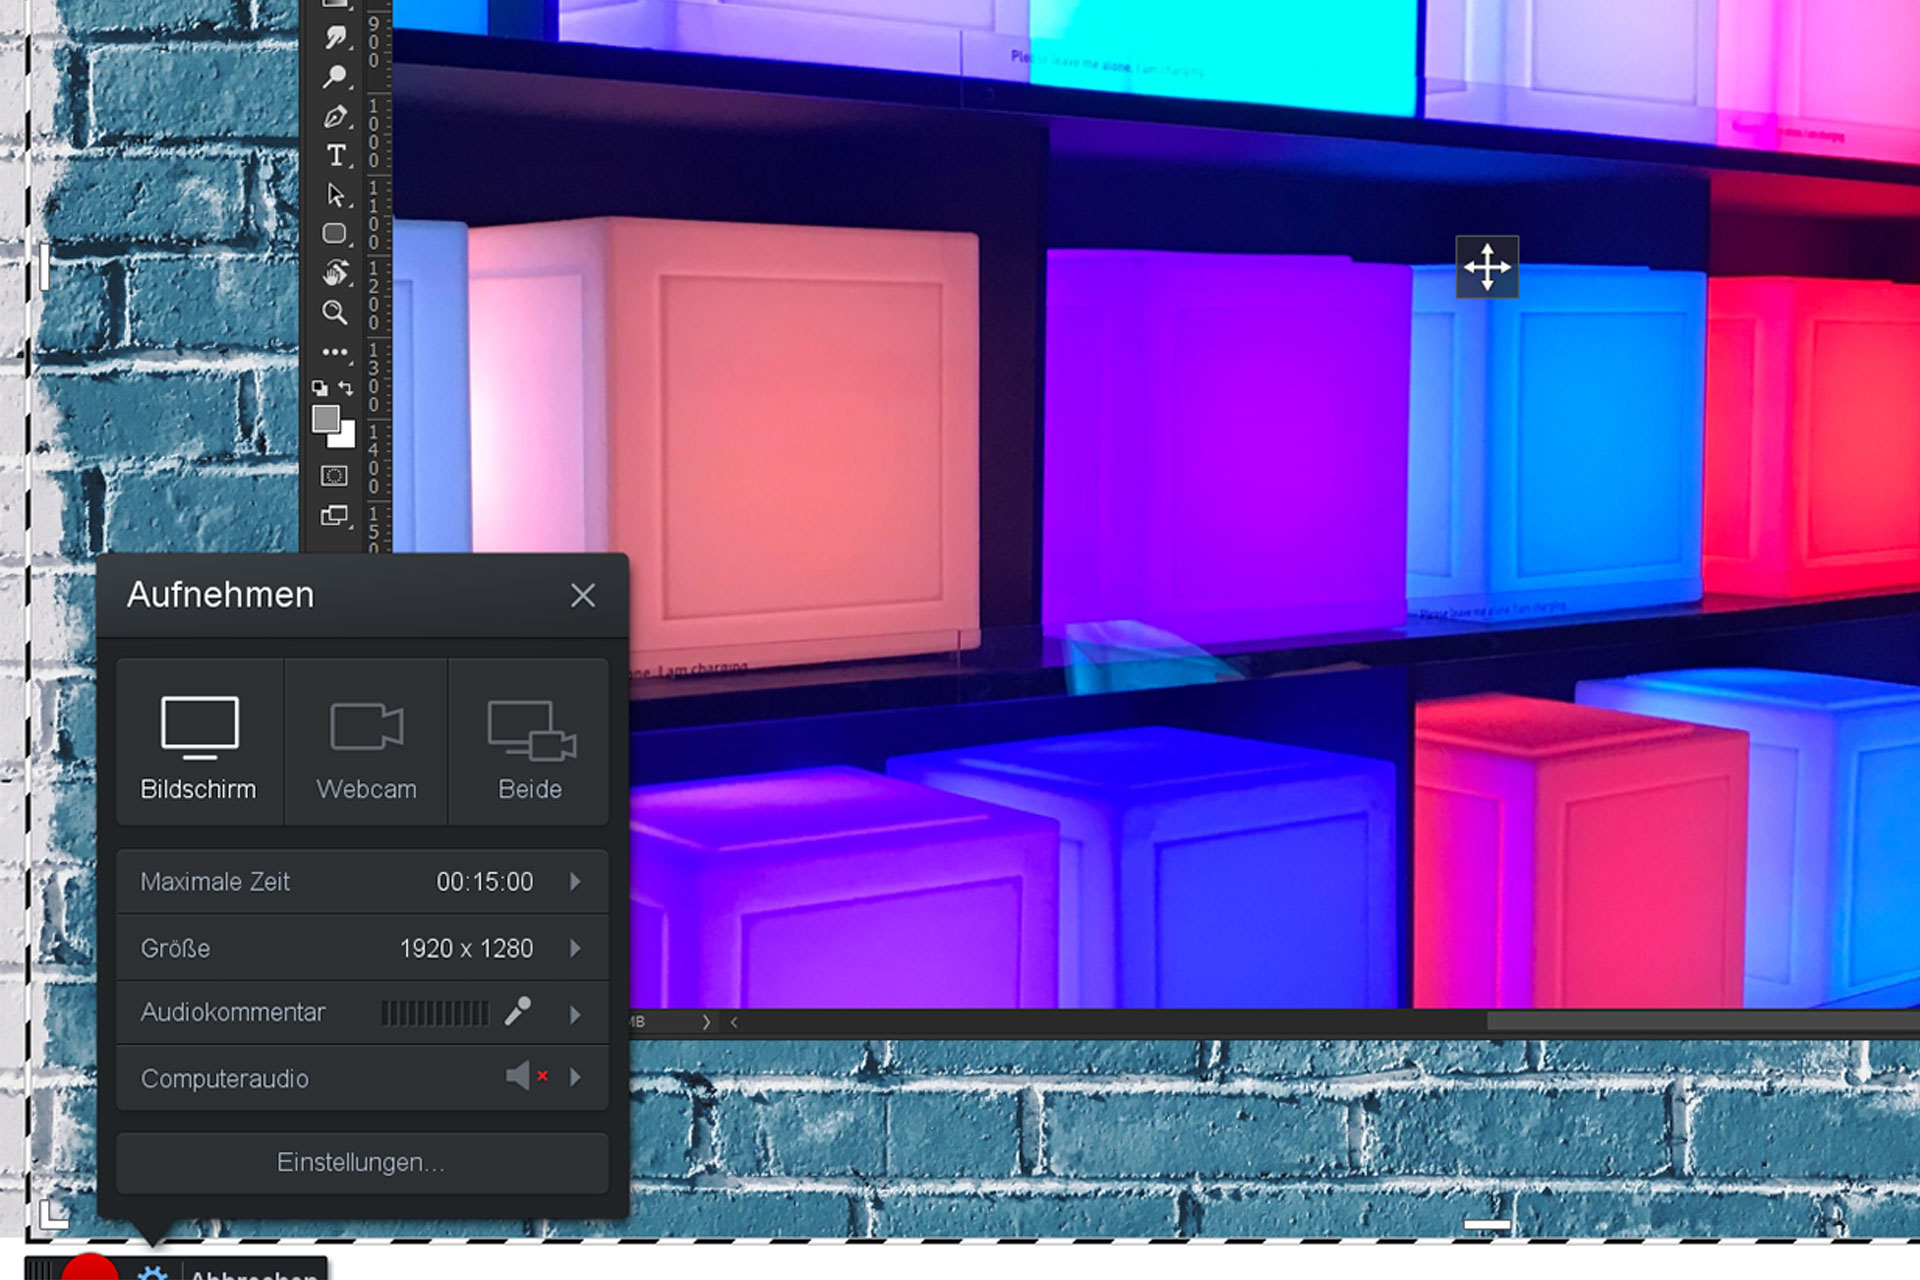Select the Dodge tool in Photoshop toolbar
1920x1280 pixels.
[x=335, y=77]
